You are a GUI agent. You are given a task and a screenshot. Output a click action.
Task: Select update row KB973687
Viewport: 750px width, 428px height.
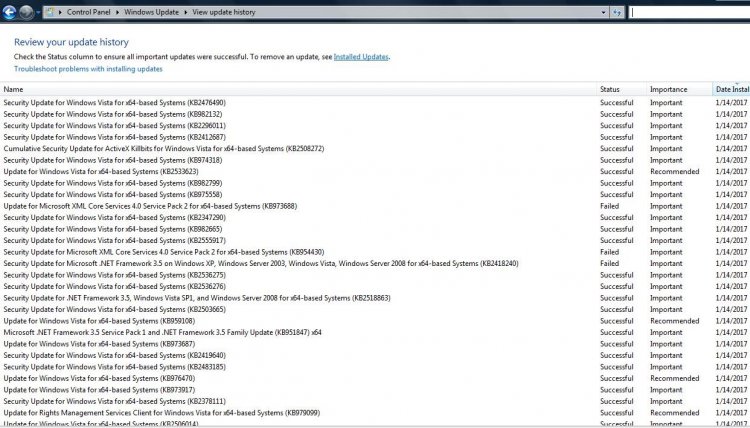click(x=375, y=343)
